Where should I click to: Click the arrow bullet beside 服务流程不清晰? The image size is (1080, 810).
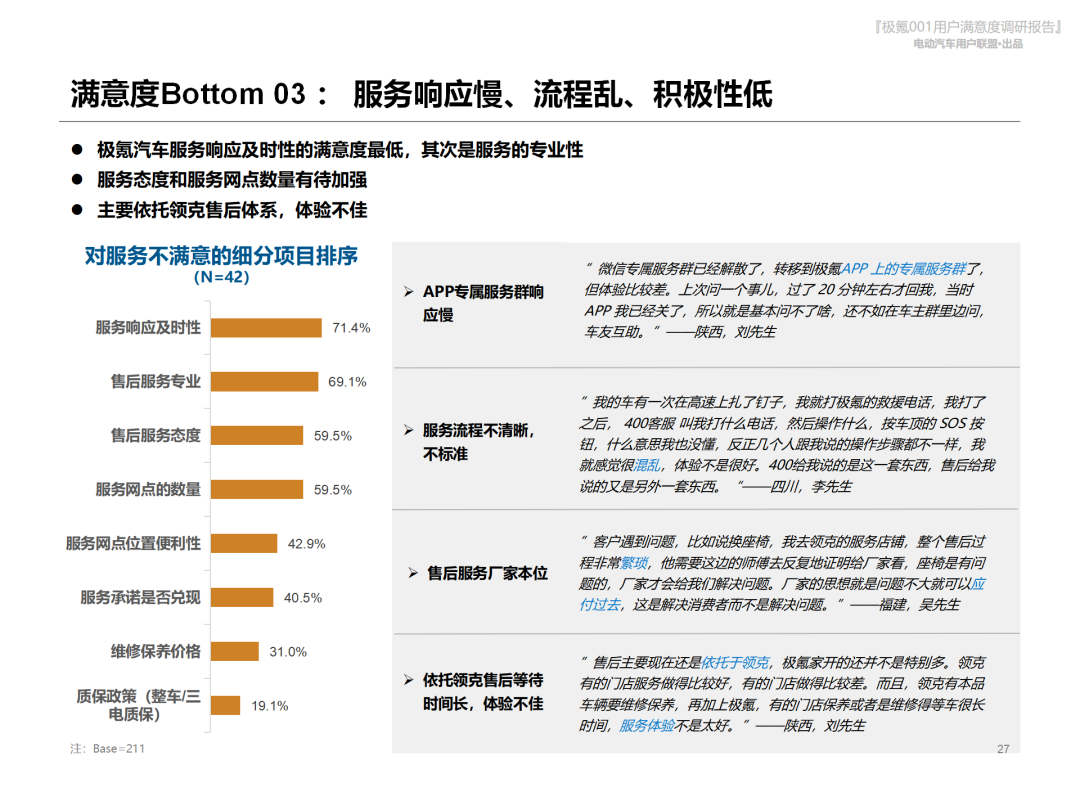(408, 431)
